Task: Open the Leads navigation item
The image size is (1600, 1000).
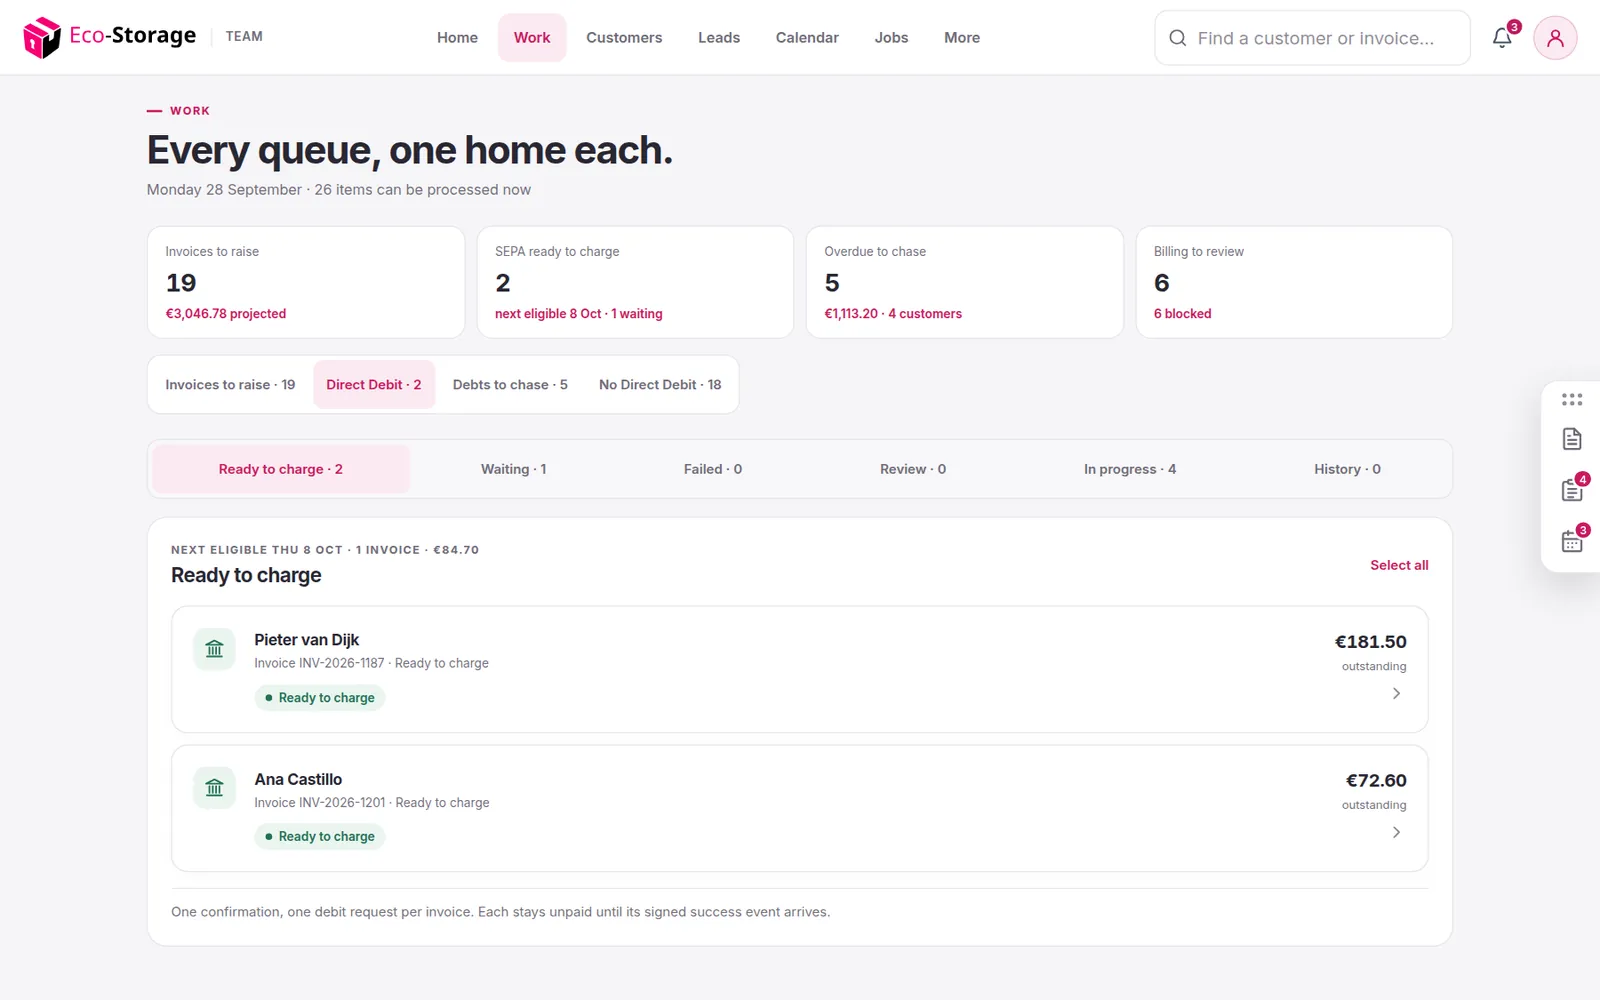Action: (719, 38)
